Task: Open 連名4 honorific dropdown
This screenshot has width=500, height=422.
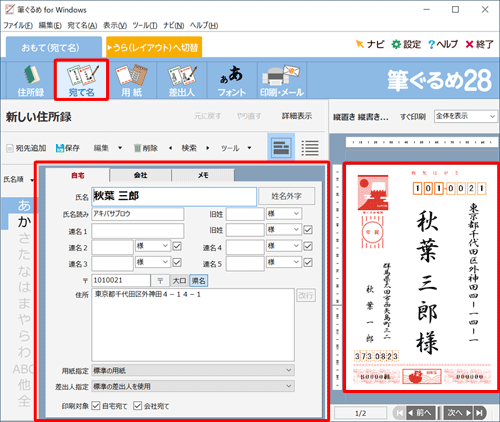Action: (x=284, y=246)
